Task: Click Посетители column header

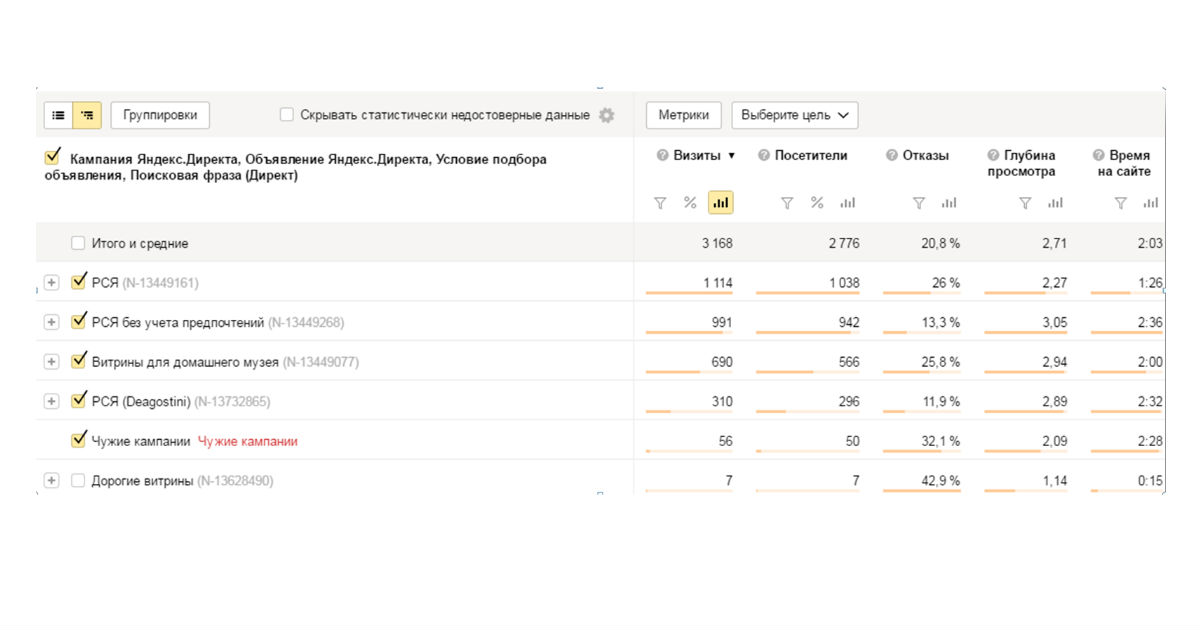Action: pyautogui.click(x=811, y=156)
